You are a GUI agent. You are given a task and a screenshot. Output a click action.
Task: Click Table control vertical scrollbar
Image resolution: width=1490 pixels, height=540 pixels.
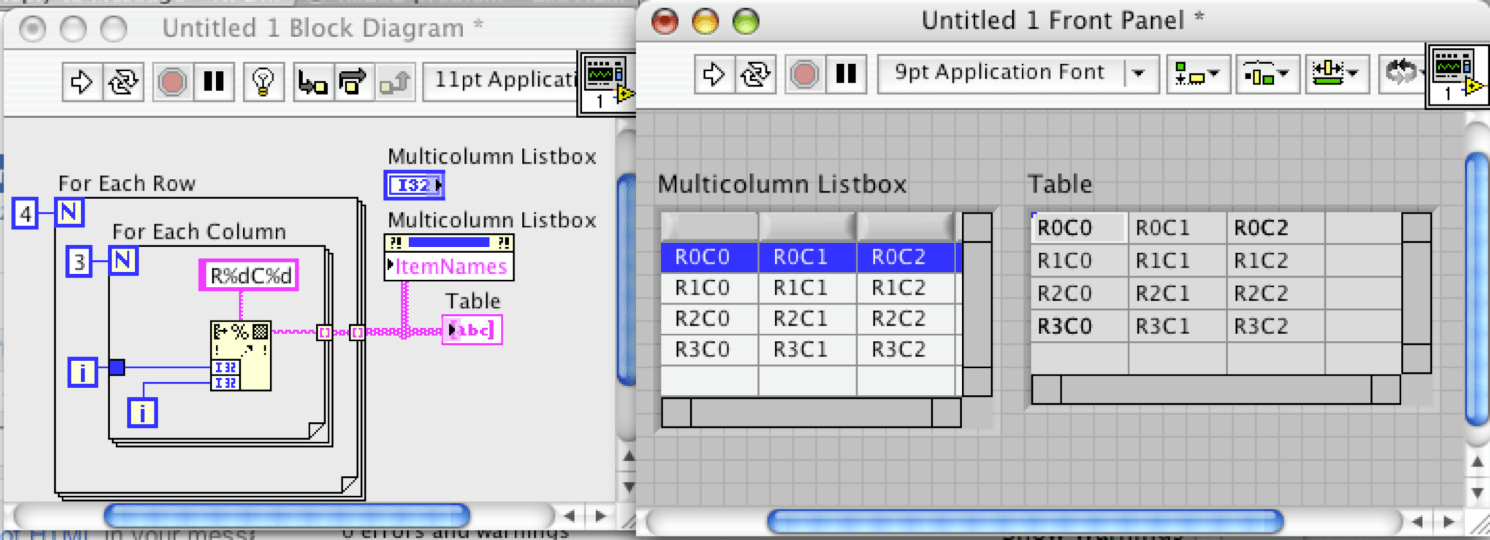coord(1416,293)
